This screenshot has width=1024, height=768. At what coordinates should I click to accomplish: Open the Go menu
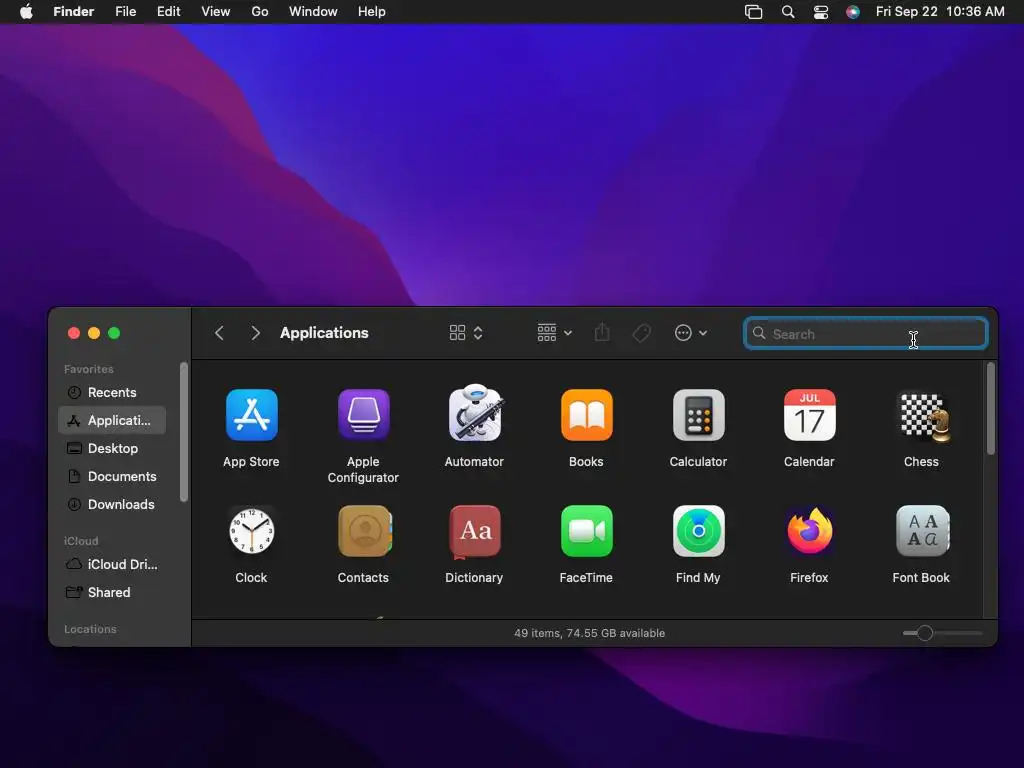coord(260,12)
